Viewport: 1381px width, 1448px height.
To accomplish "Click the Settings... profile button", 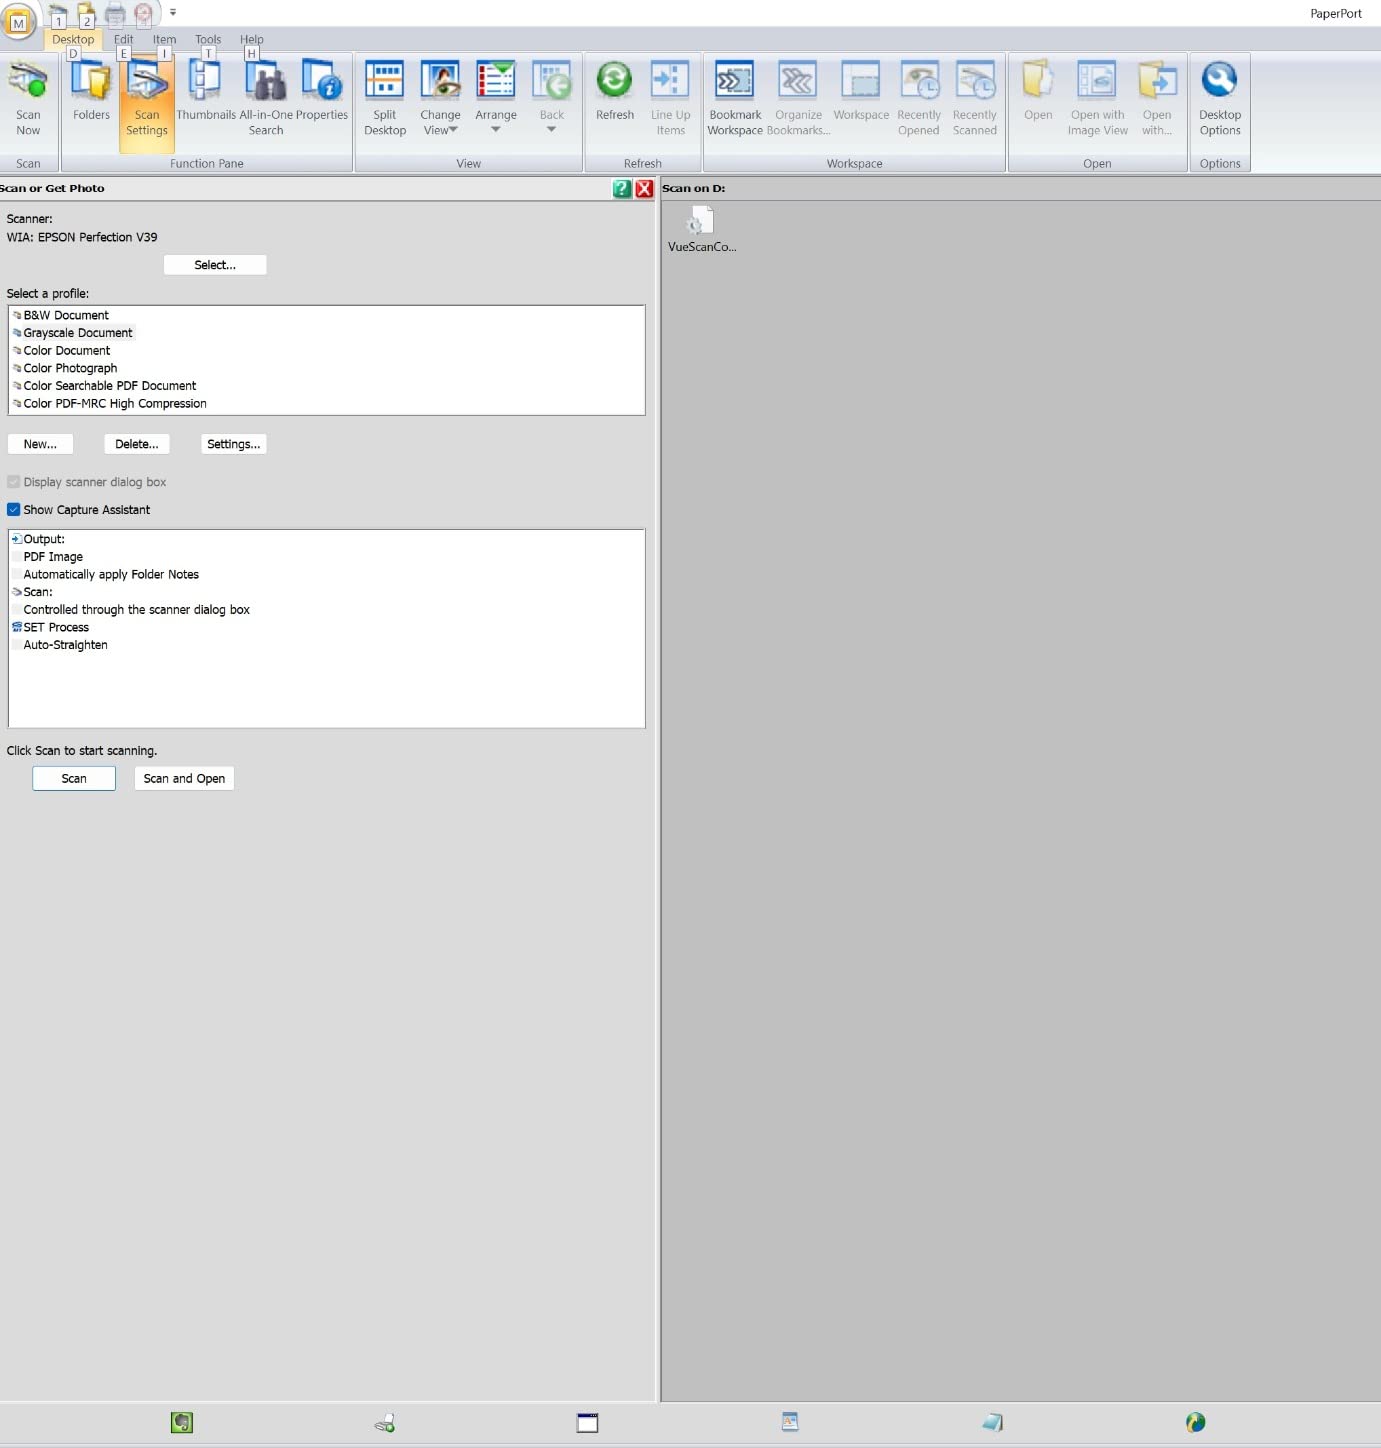I will click(233, 444).
